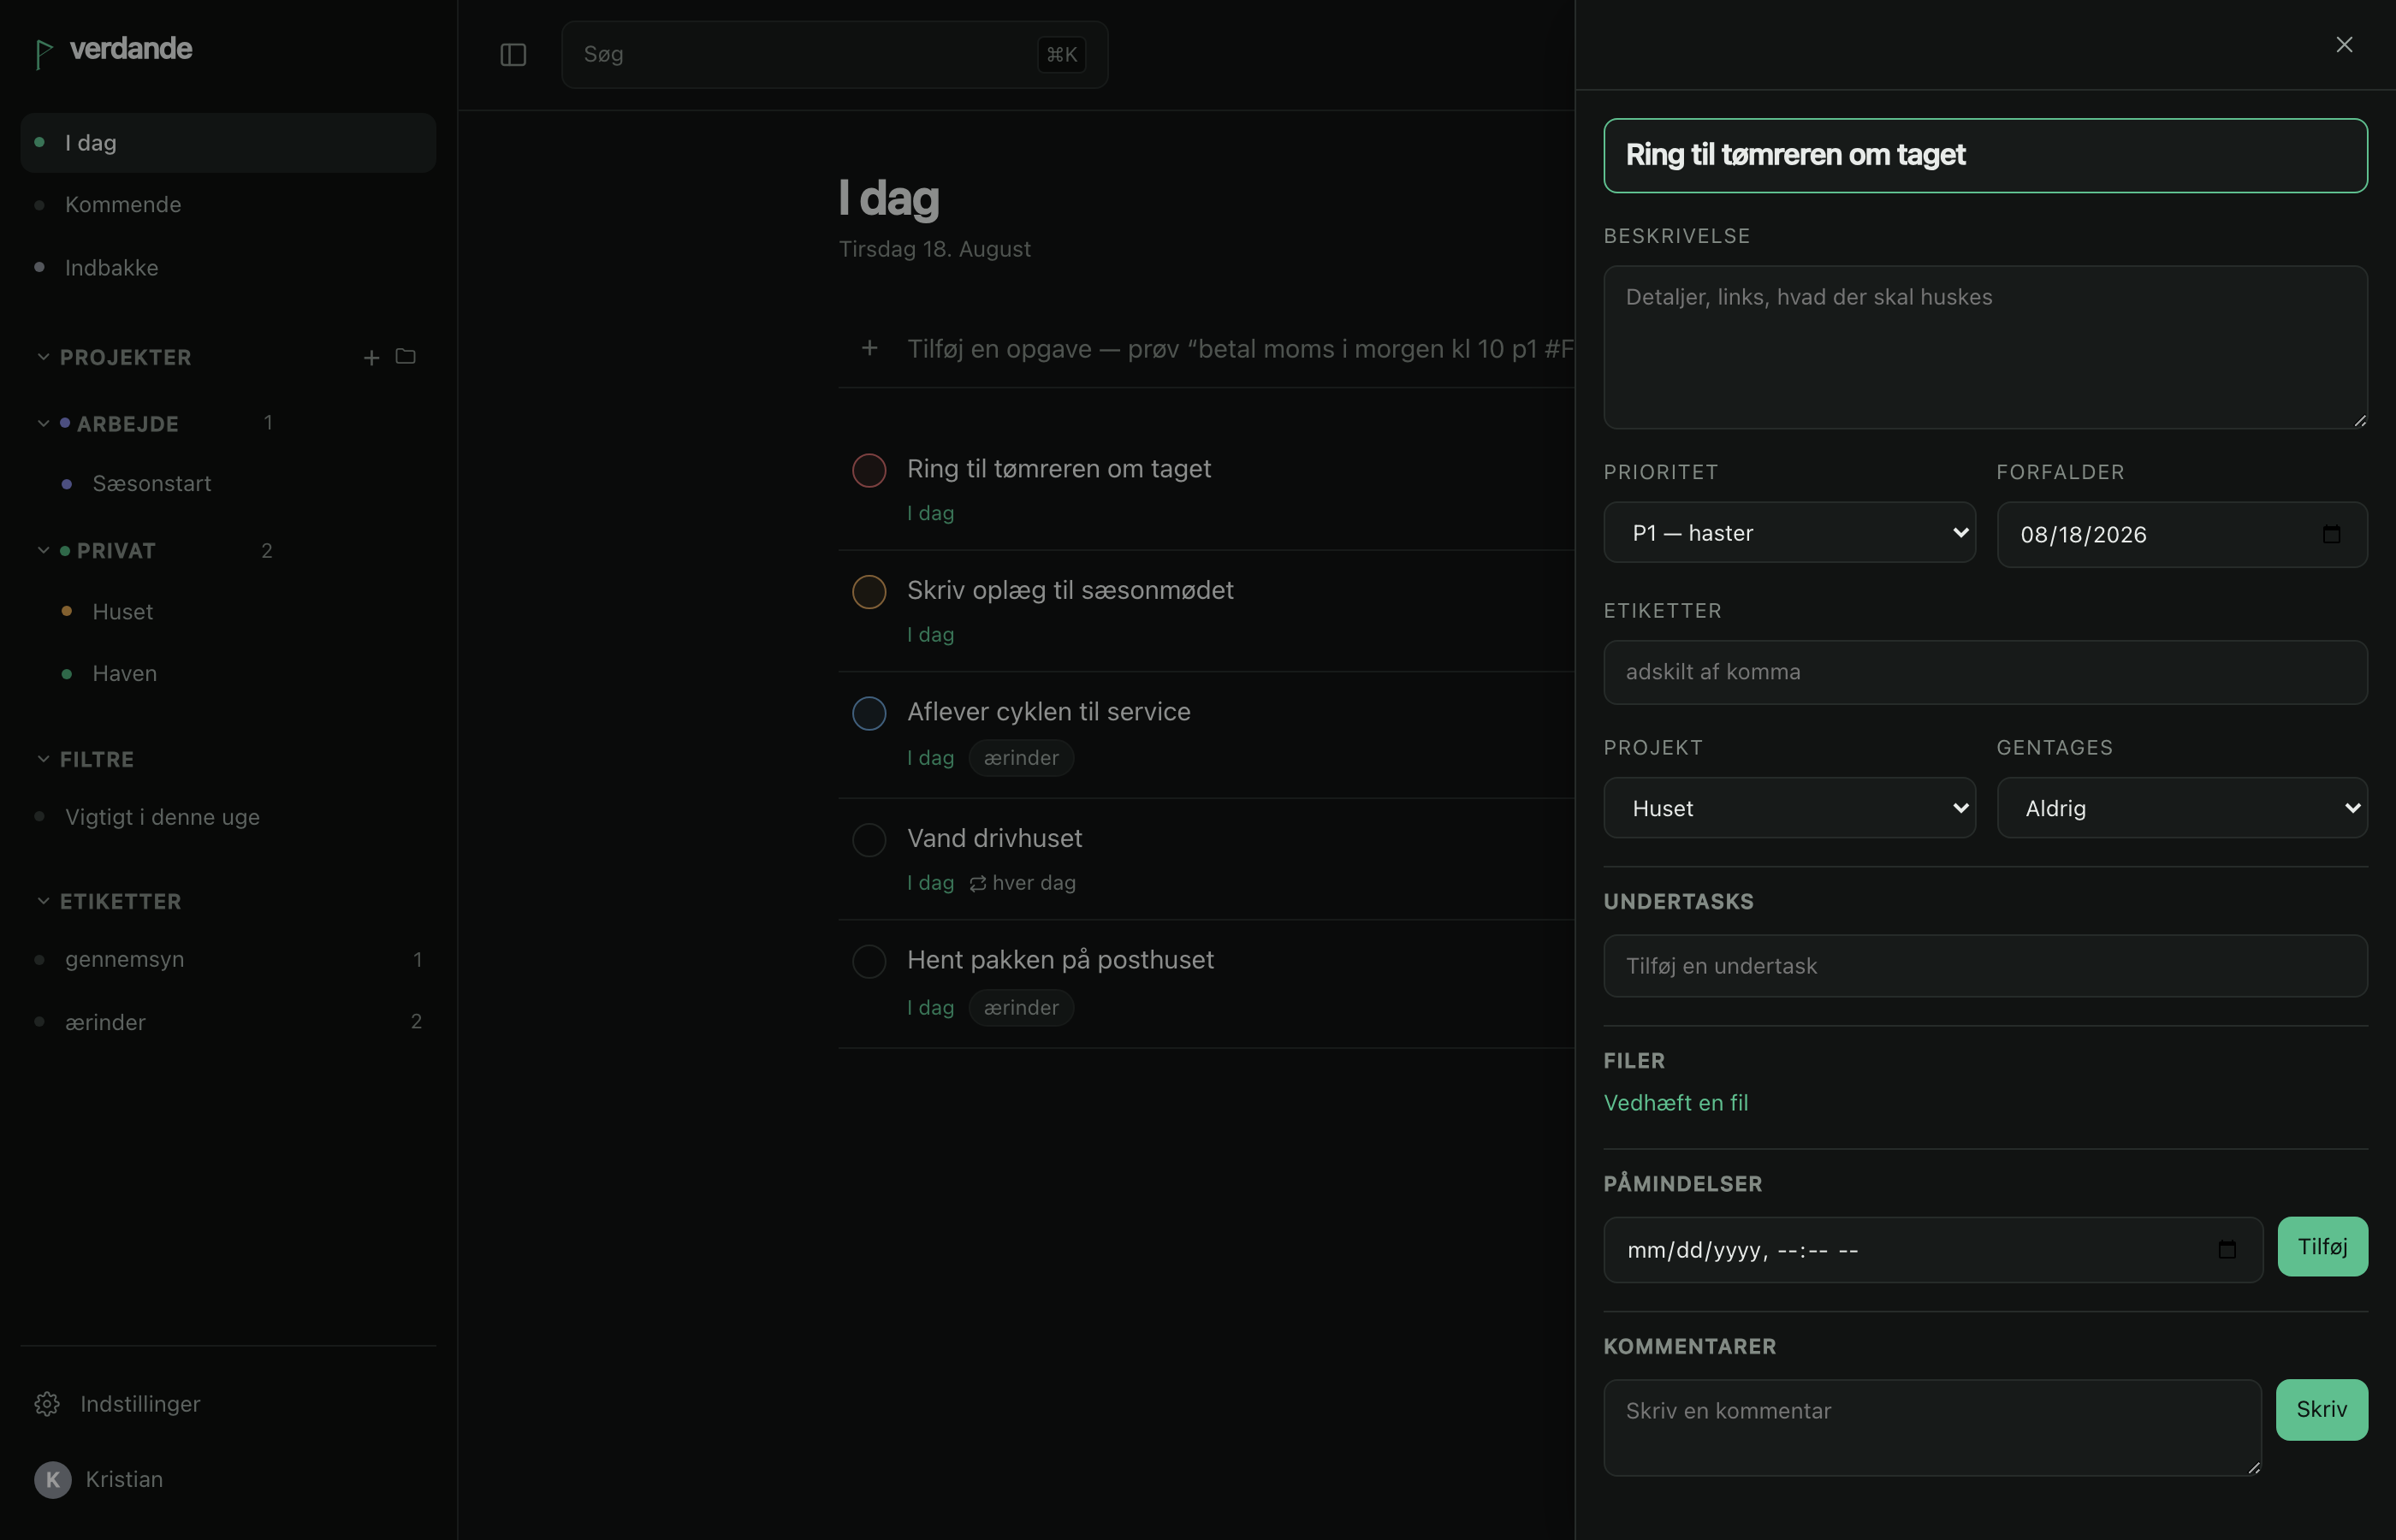Click the add project plus icon
This screenshot has height=1540, width=2396.
pyautogui.click(x=371, y=357)
